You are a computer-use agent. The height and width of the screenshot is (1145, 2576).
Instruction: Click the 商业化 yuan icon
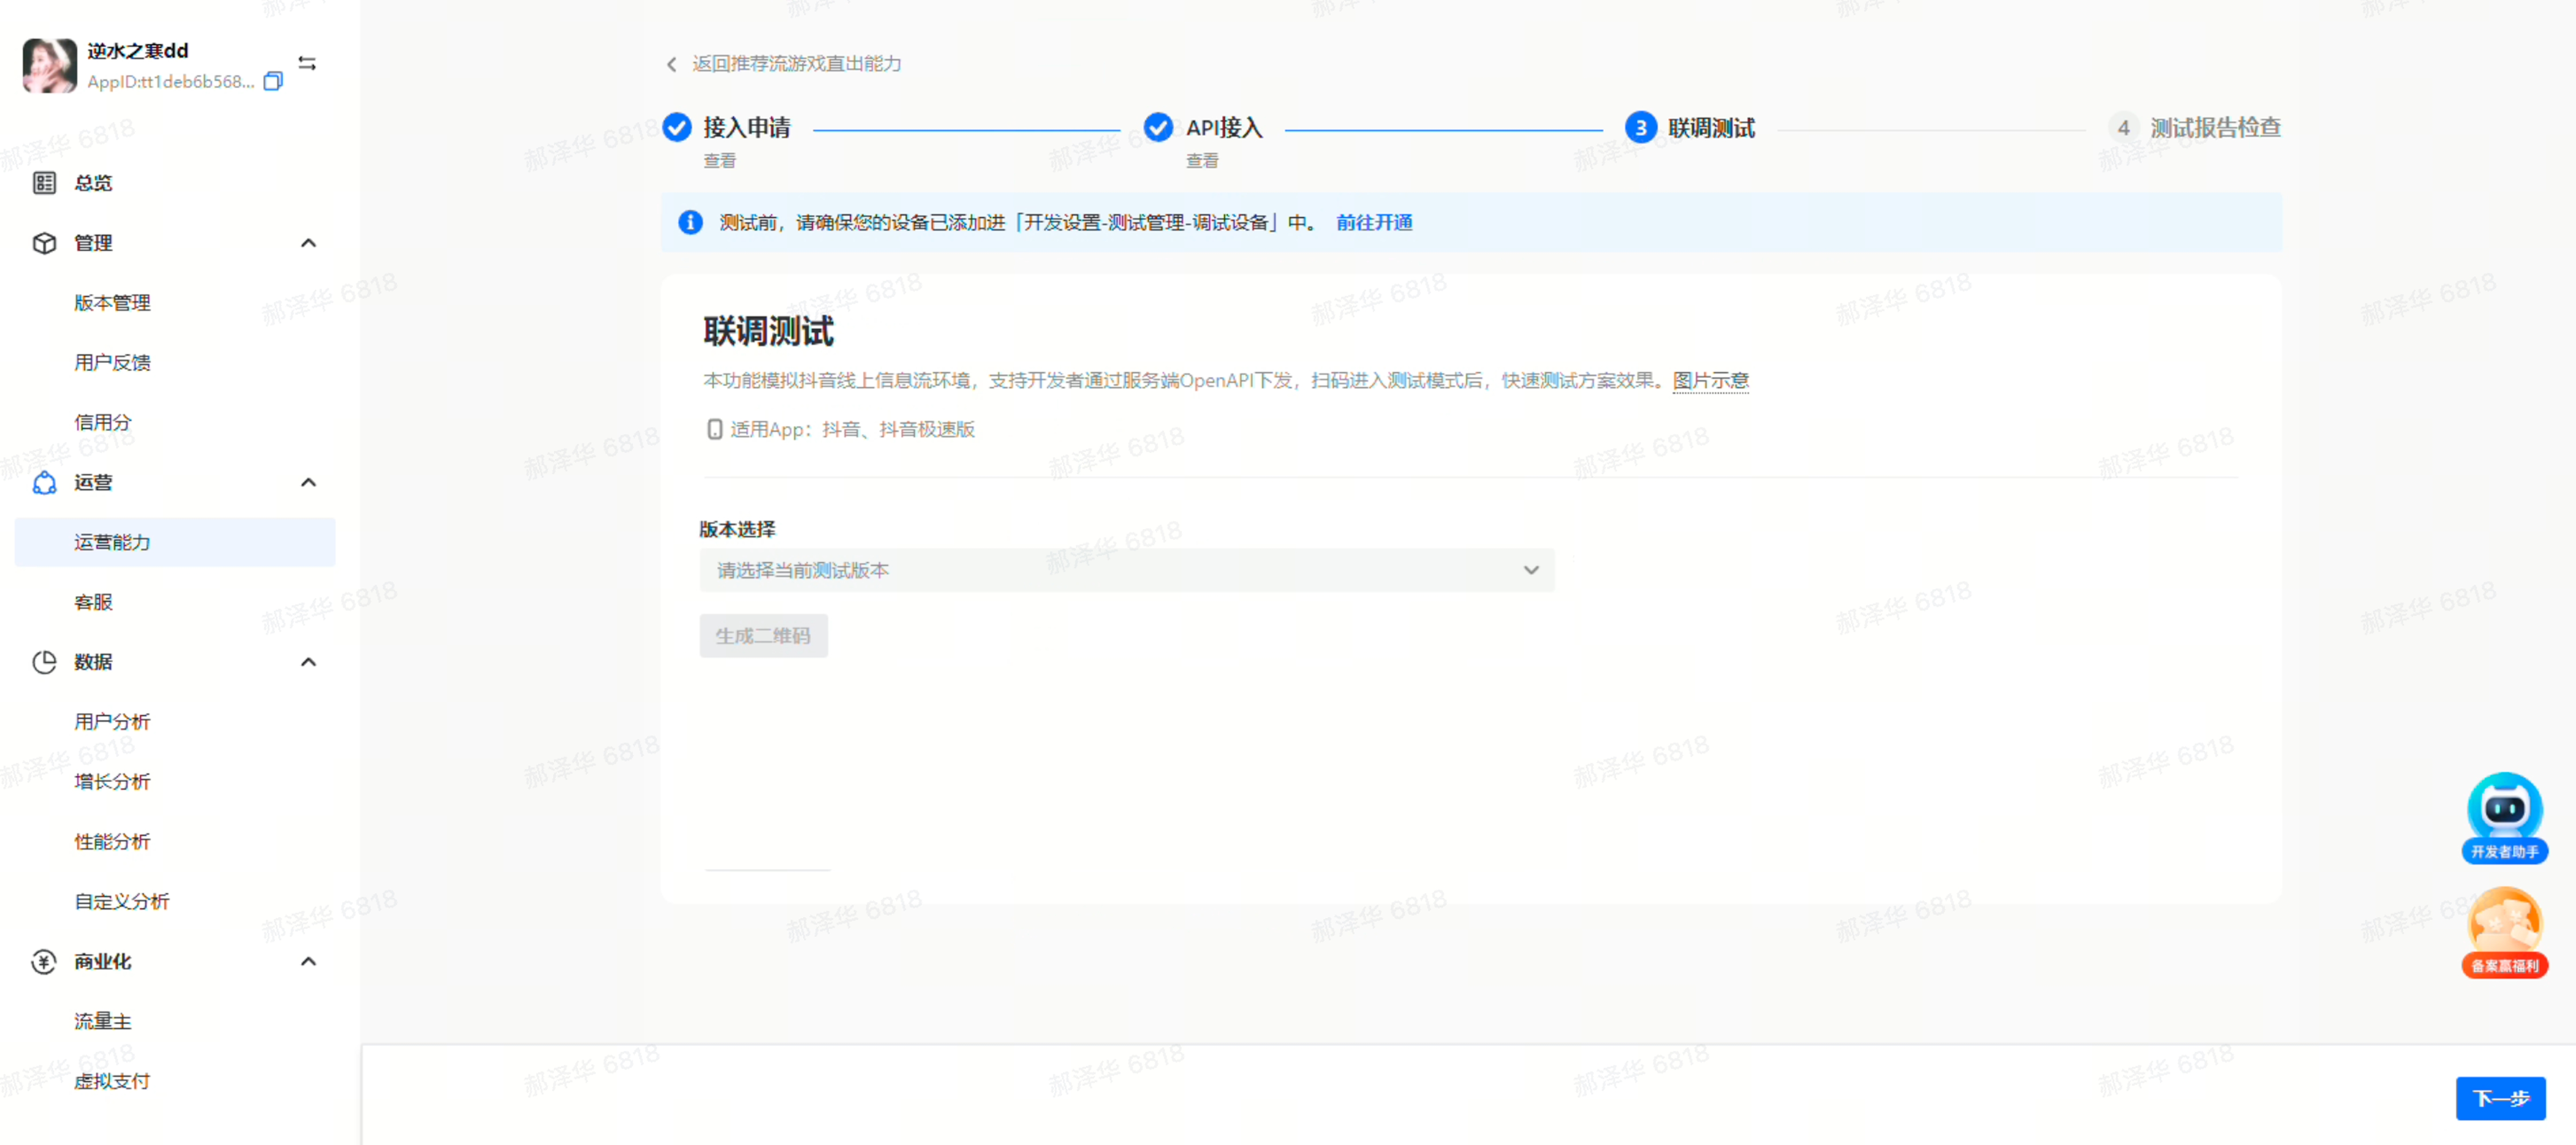(44, 961)
